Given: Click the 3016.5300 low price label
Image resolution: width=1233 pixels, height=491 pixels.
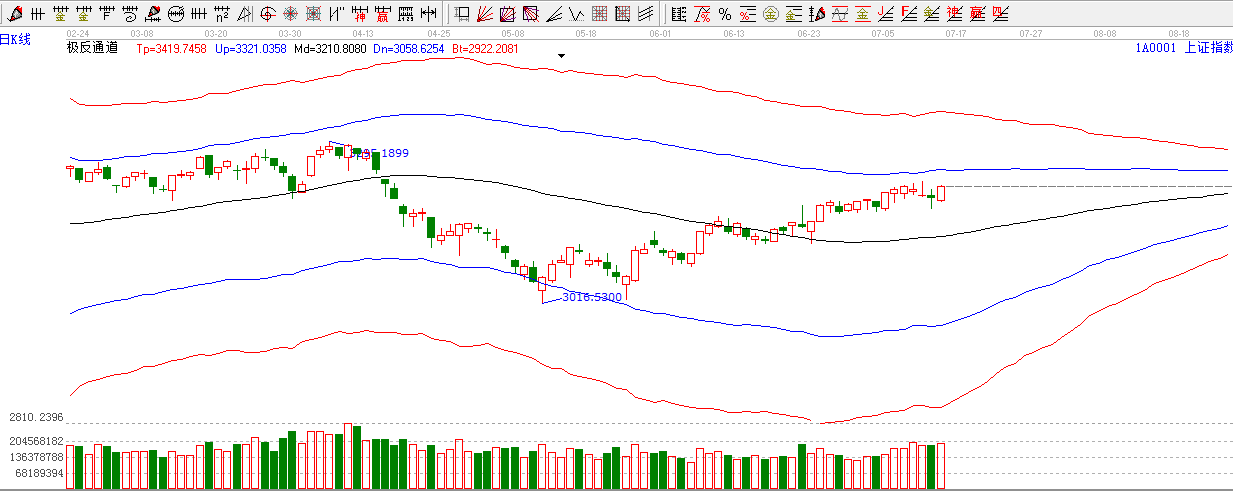Looking at the screenshot, I should point(592,297).
